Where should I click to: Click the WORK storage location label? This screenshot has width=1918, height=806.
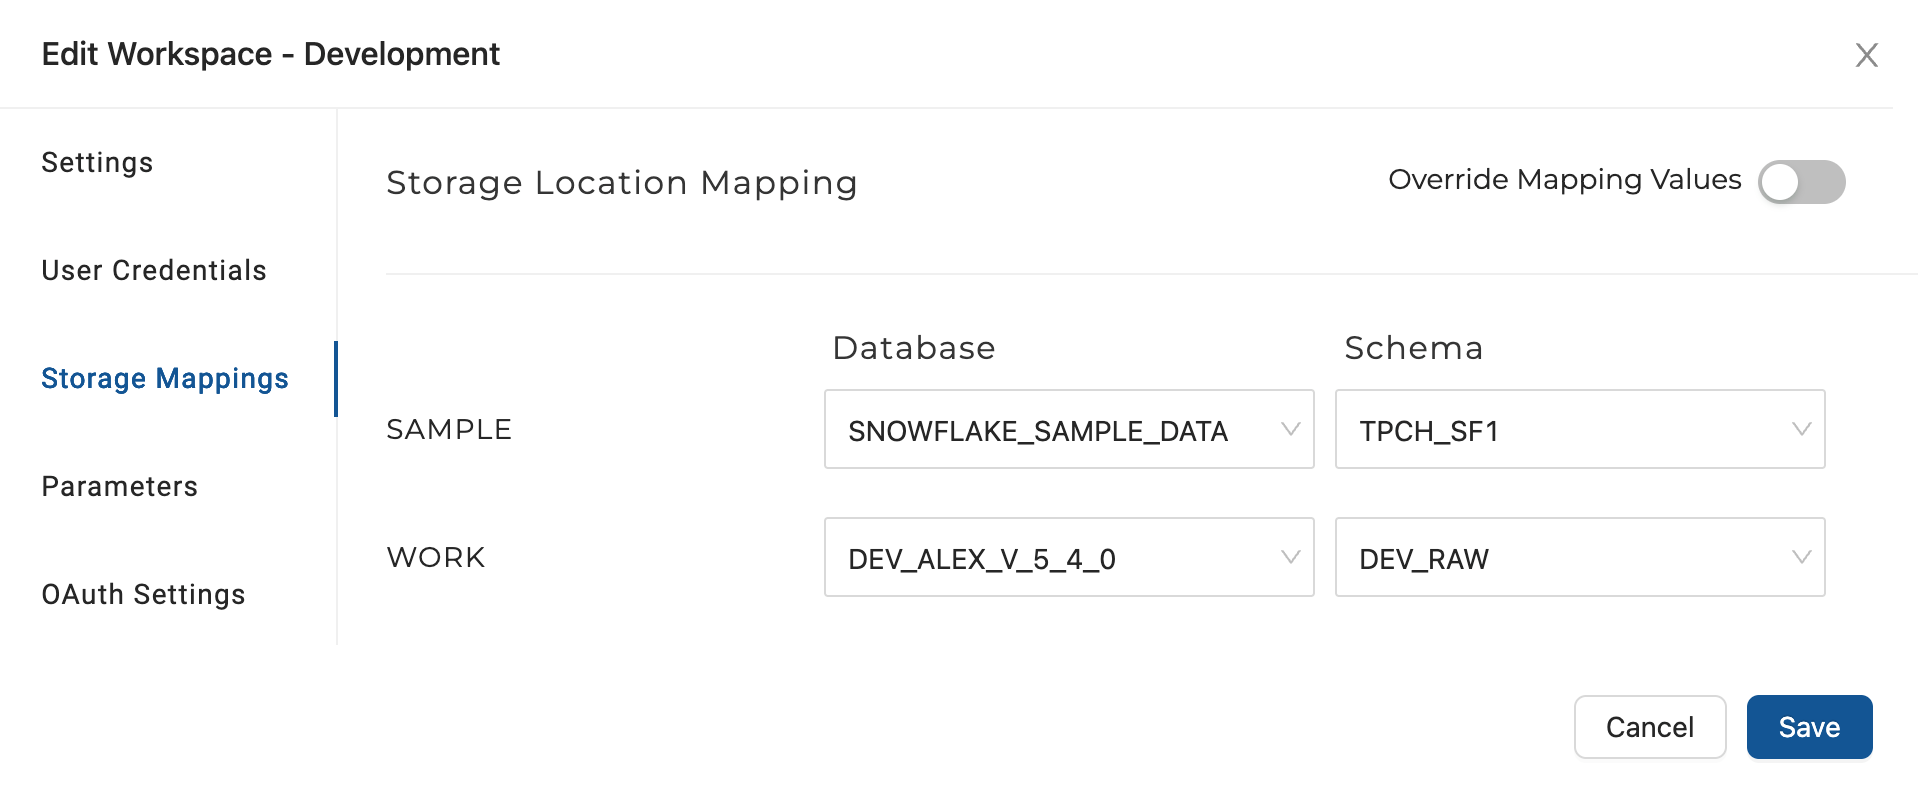click(436, 558)
